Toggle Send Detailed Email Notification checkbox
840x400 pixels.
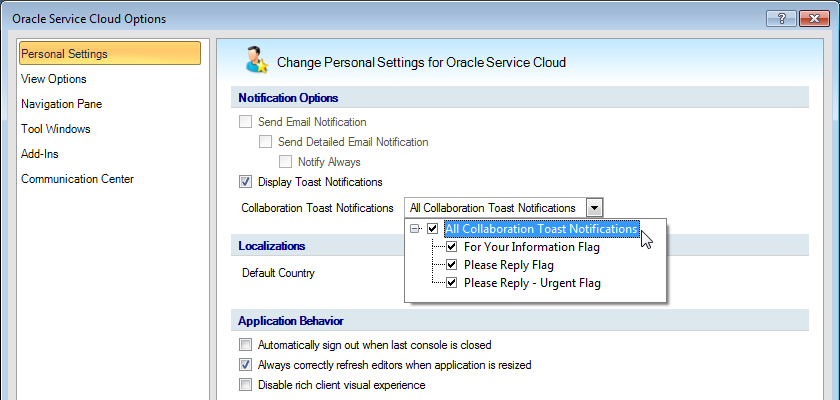(265, 142)
